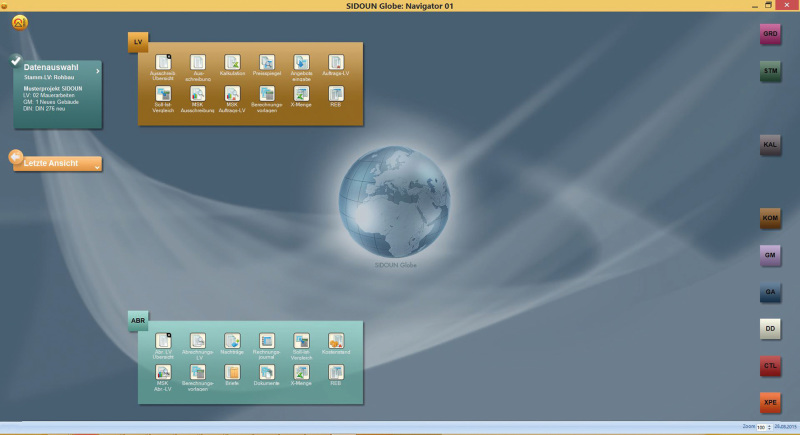The height and width of the screenshot is (435, 800).
Task: Open the KAL module button
Action: coord(770,145)
